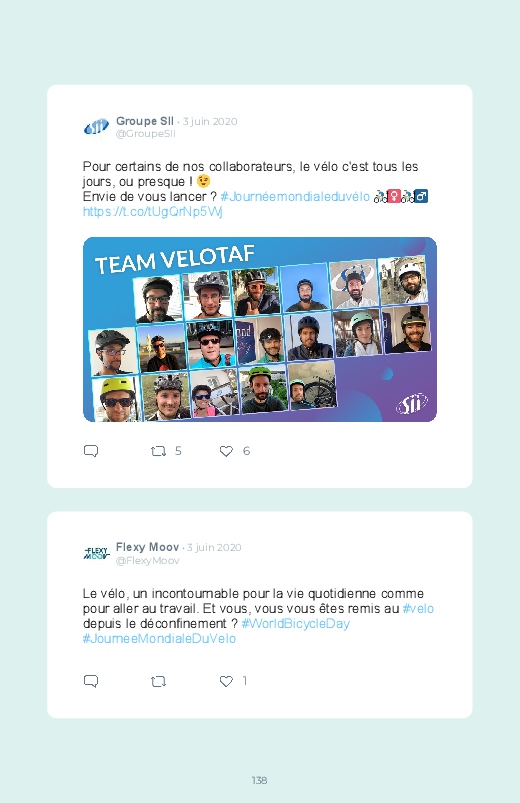Retweet the Groupe SII post
Image resolution: width=520 pixels, height=803 pixels.
coord(158,451)
